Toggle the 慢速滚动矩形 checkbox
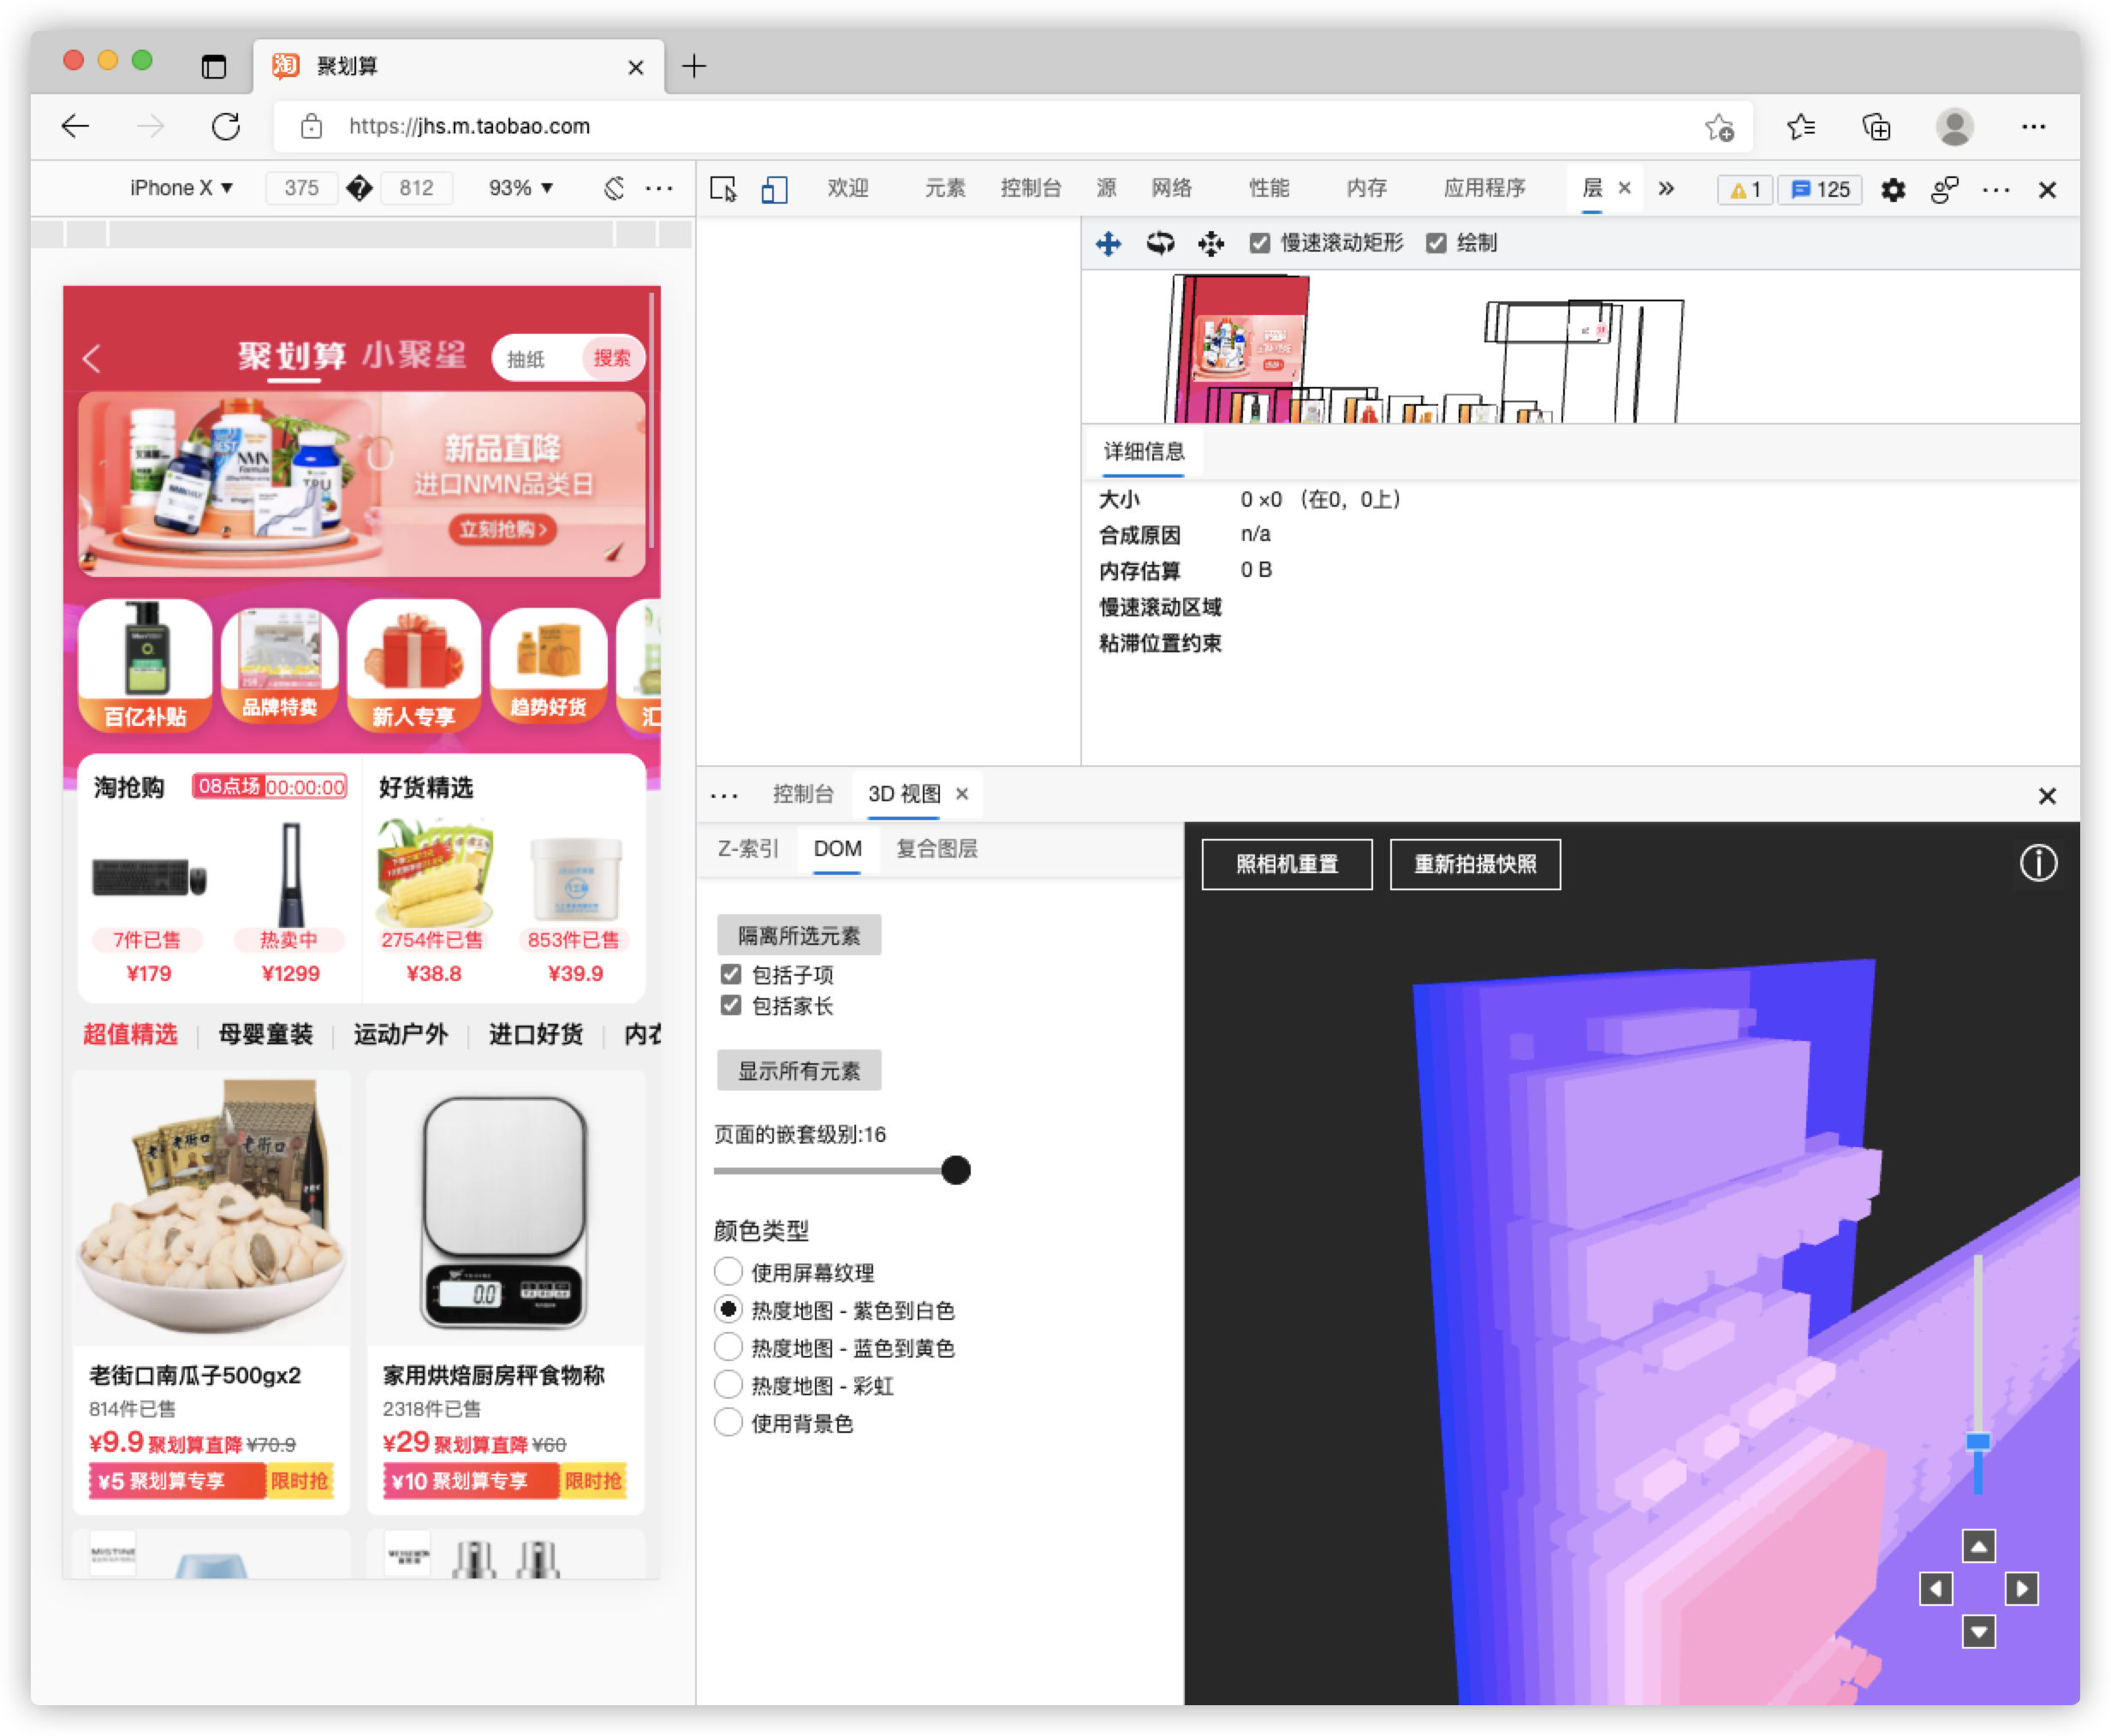 tap(1260, 243)
